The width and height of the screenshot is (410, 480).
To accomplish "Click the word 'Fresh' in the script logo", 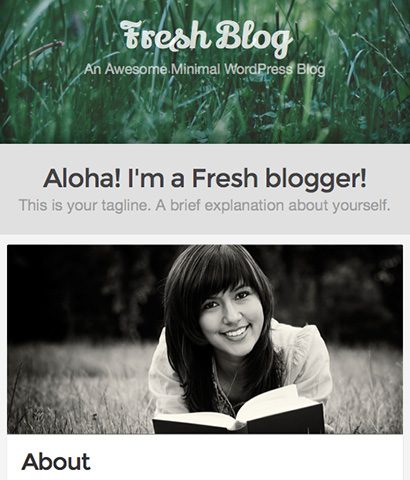I will coord(167,35).
